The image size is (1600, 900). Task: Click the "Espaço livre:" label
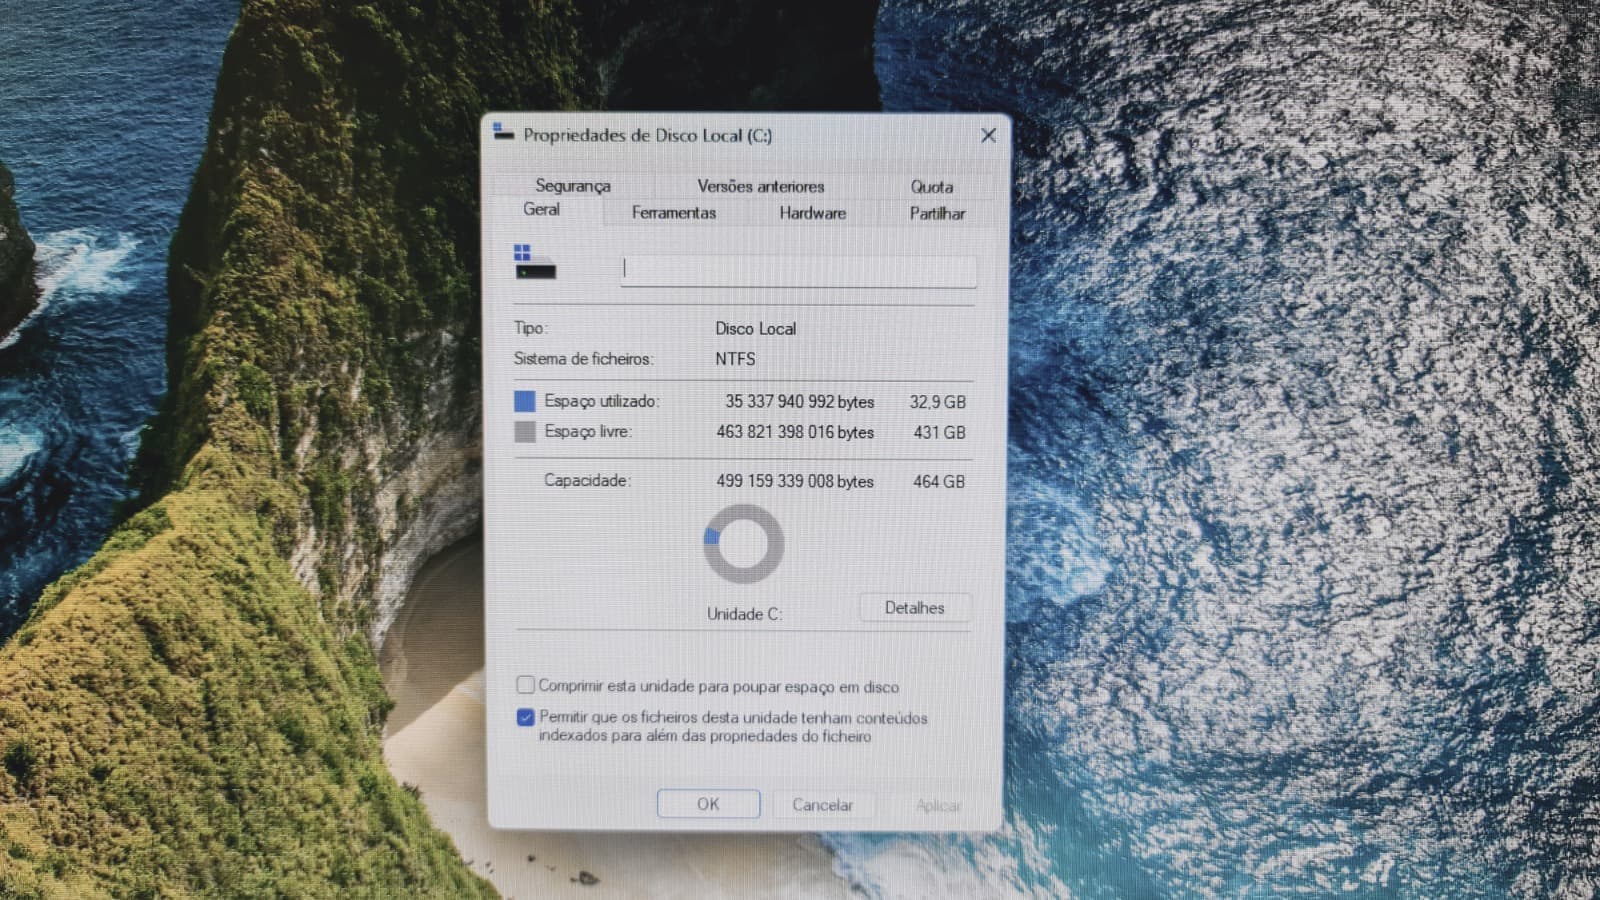point(588,431)
